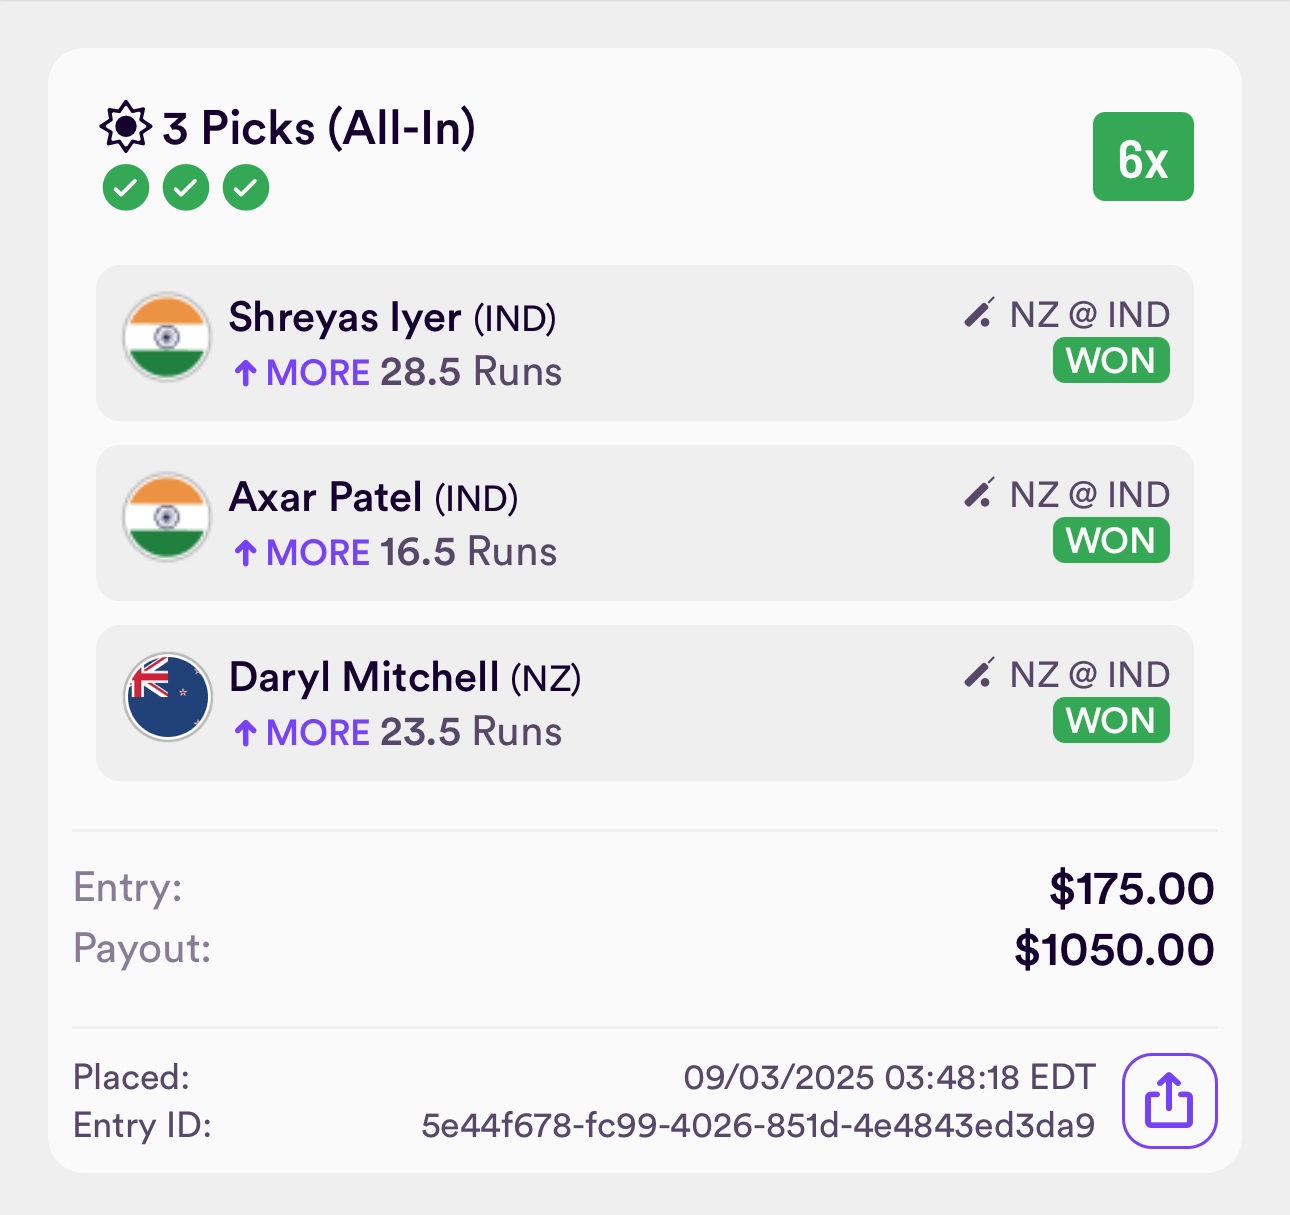Screen dimensions: 1290x1215
Task: Click the Entry ID value text
Action: 758,1126
